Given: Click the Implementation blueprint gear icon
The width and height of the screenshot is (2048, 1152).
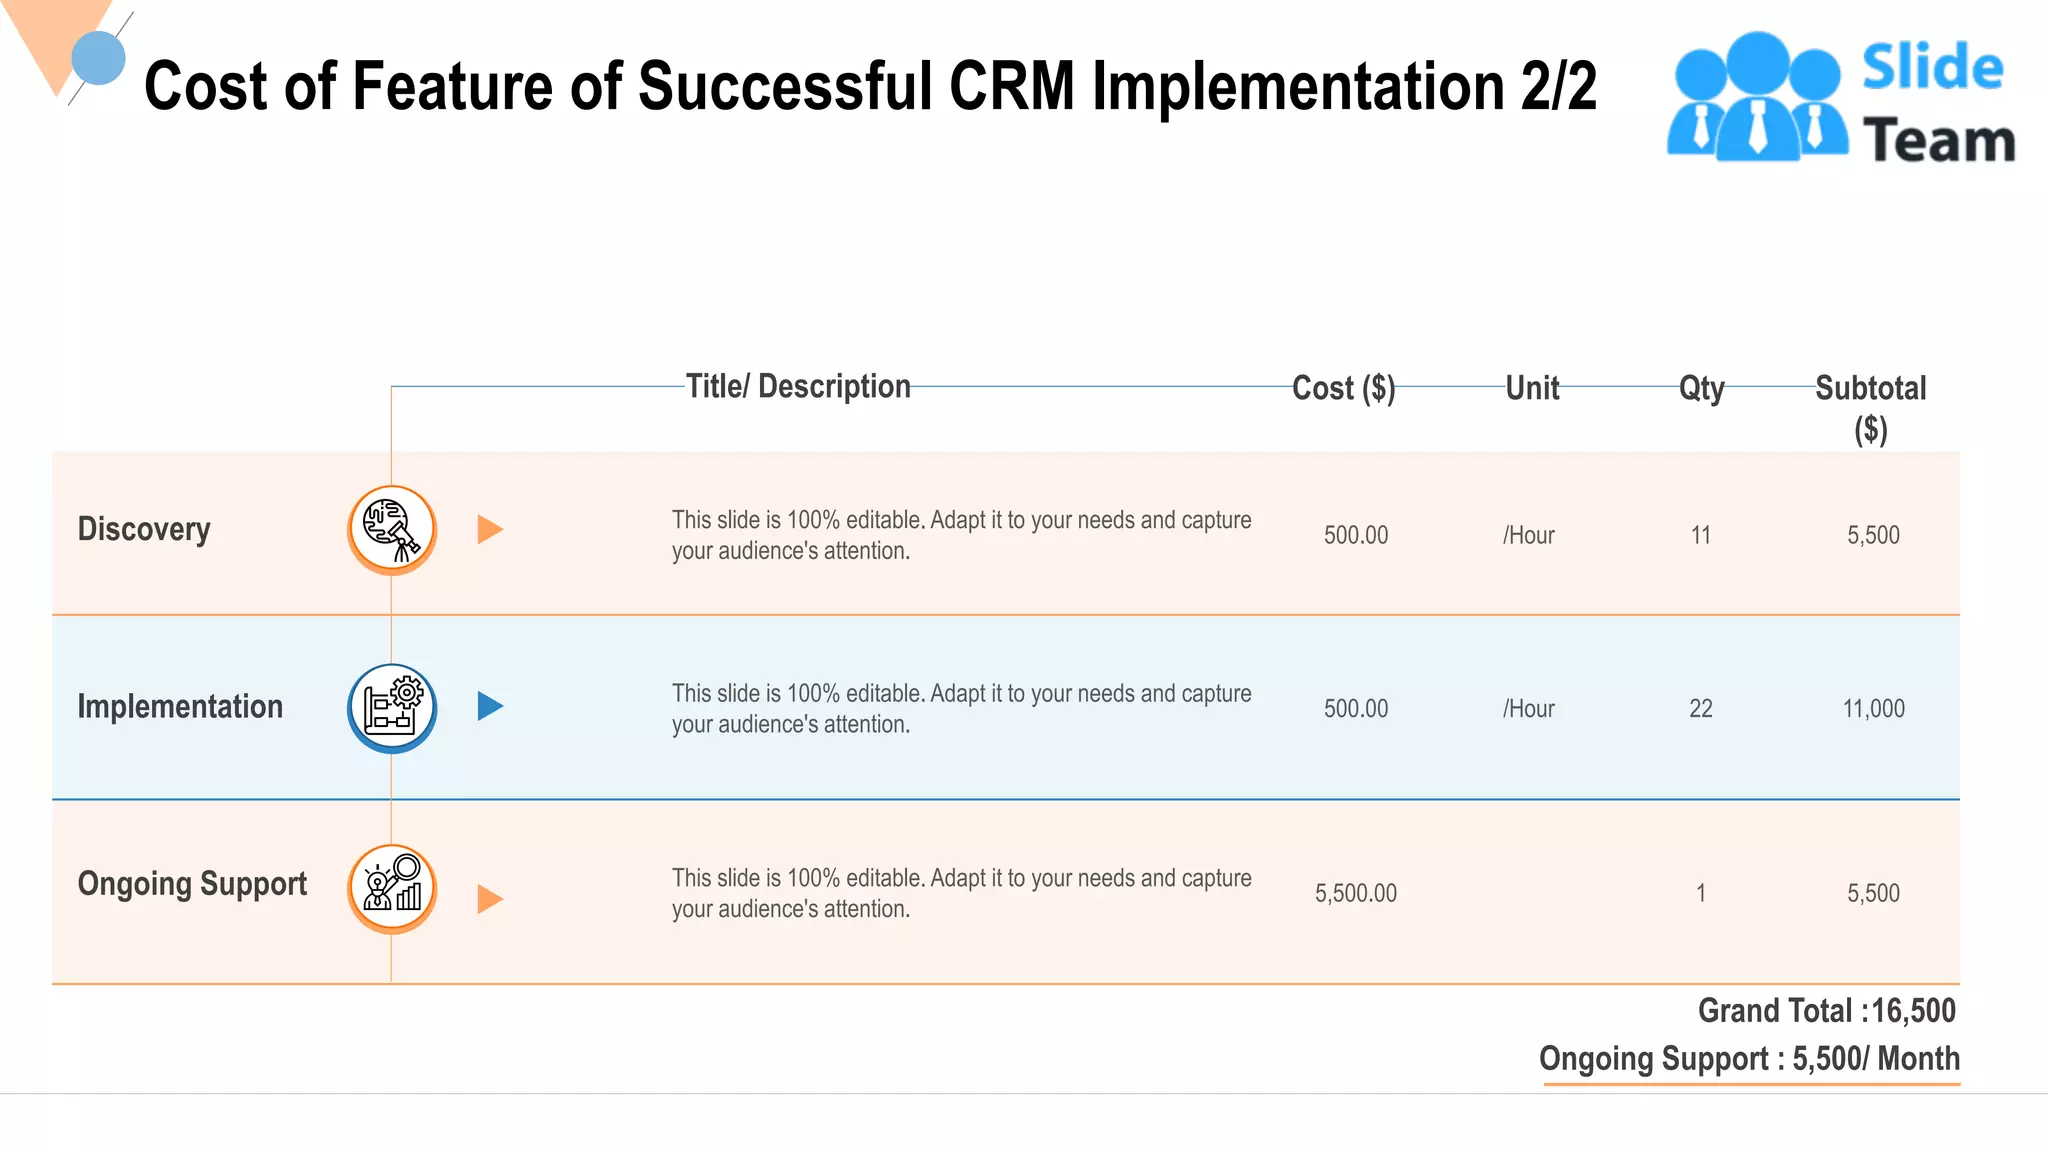Looking at the screenshot, I should tap(392, 707).
